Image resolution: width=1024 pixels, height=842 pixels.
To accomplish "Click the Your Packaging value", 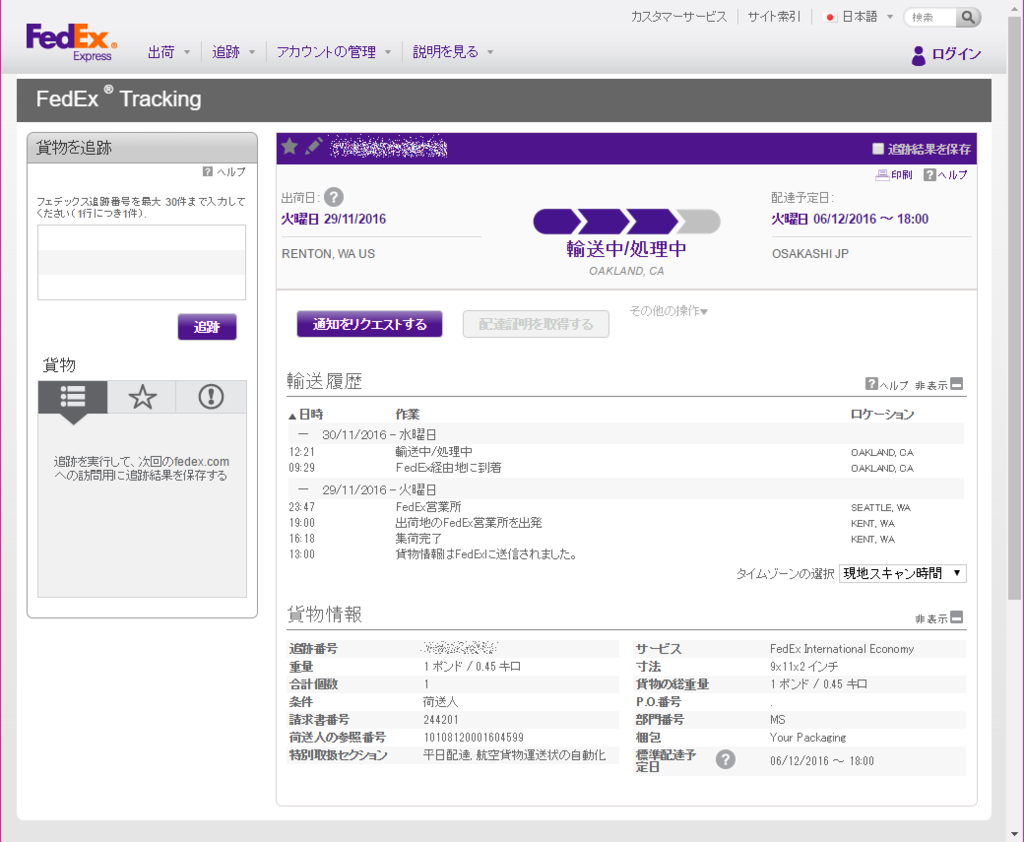I will click(x=808, y=737).
